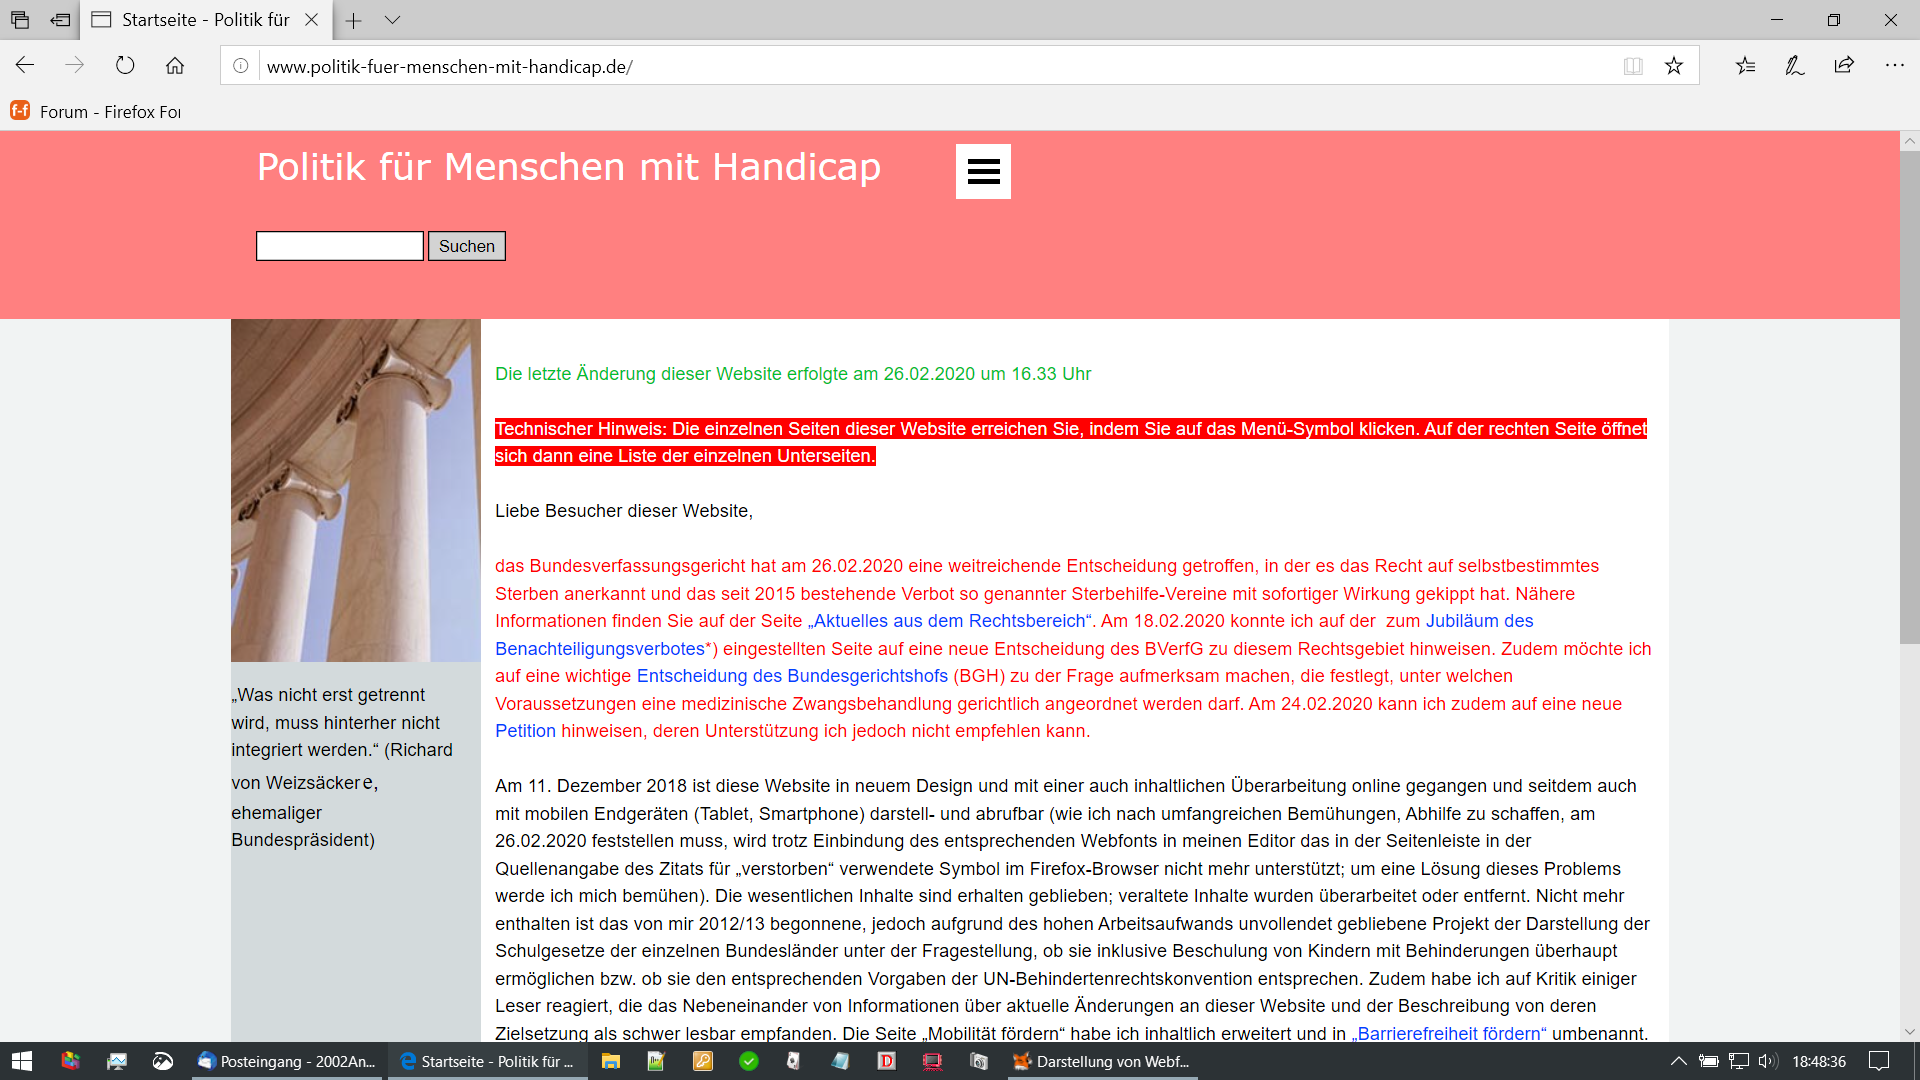Open reading view book icon
Image resolution: width=1920 pixels, height=1080 pixels.
click(x=1633, y=66)
